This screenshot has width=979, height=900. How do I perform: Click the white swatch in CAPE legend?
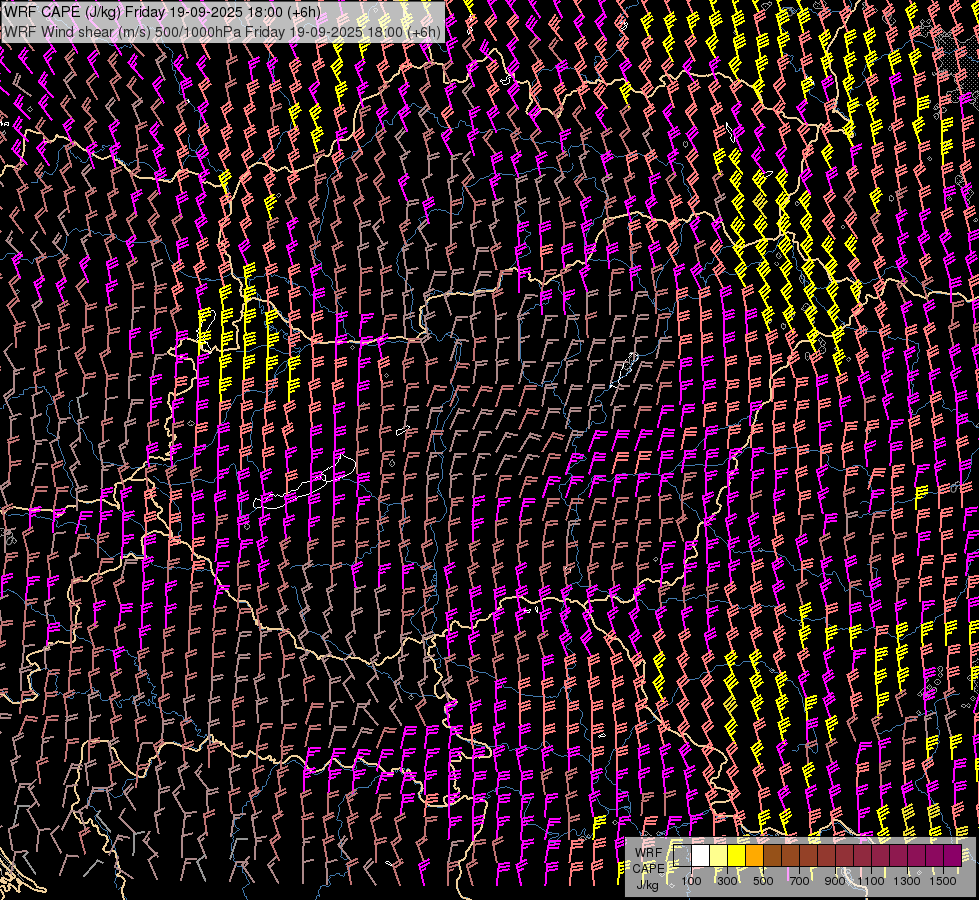tap(701, 856)
